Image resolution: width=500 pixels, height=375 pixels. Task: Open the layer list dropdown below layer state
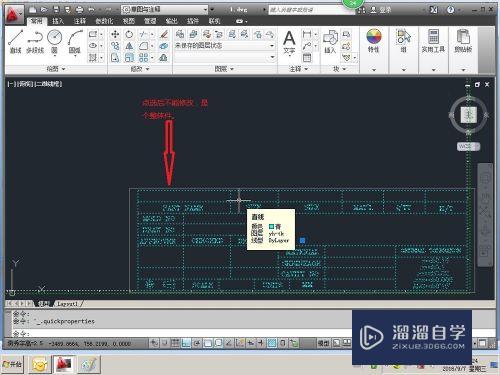(x=225, y=57)
